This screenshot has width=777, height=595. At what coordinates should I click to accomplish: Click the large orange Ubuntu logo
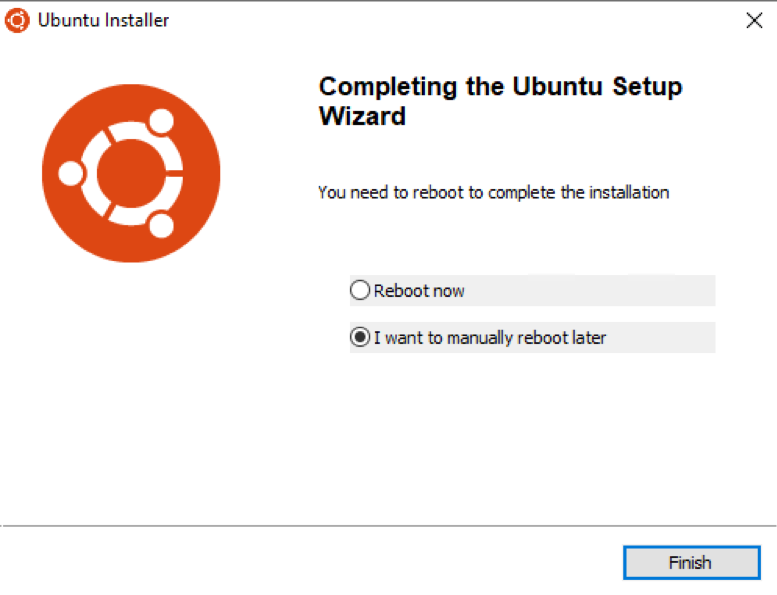131,173
